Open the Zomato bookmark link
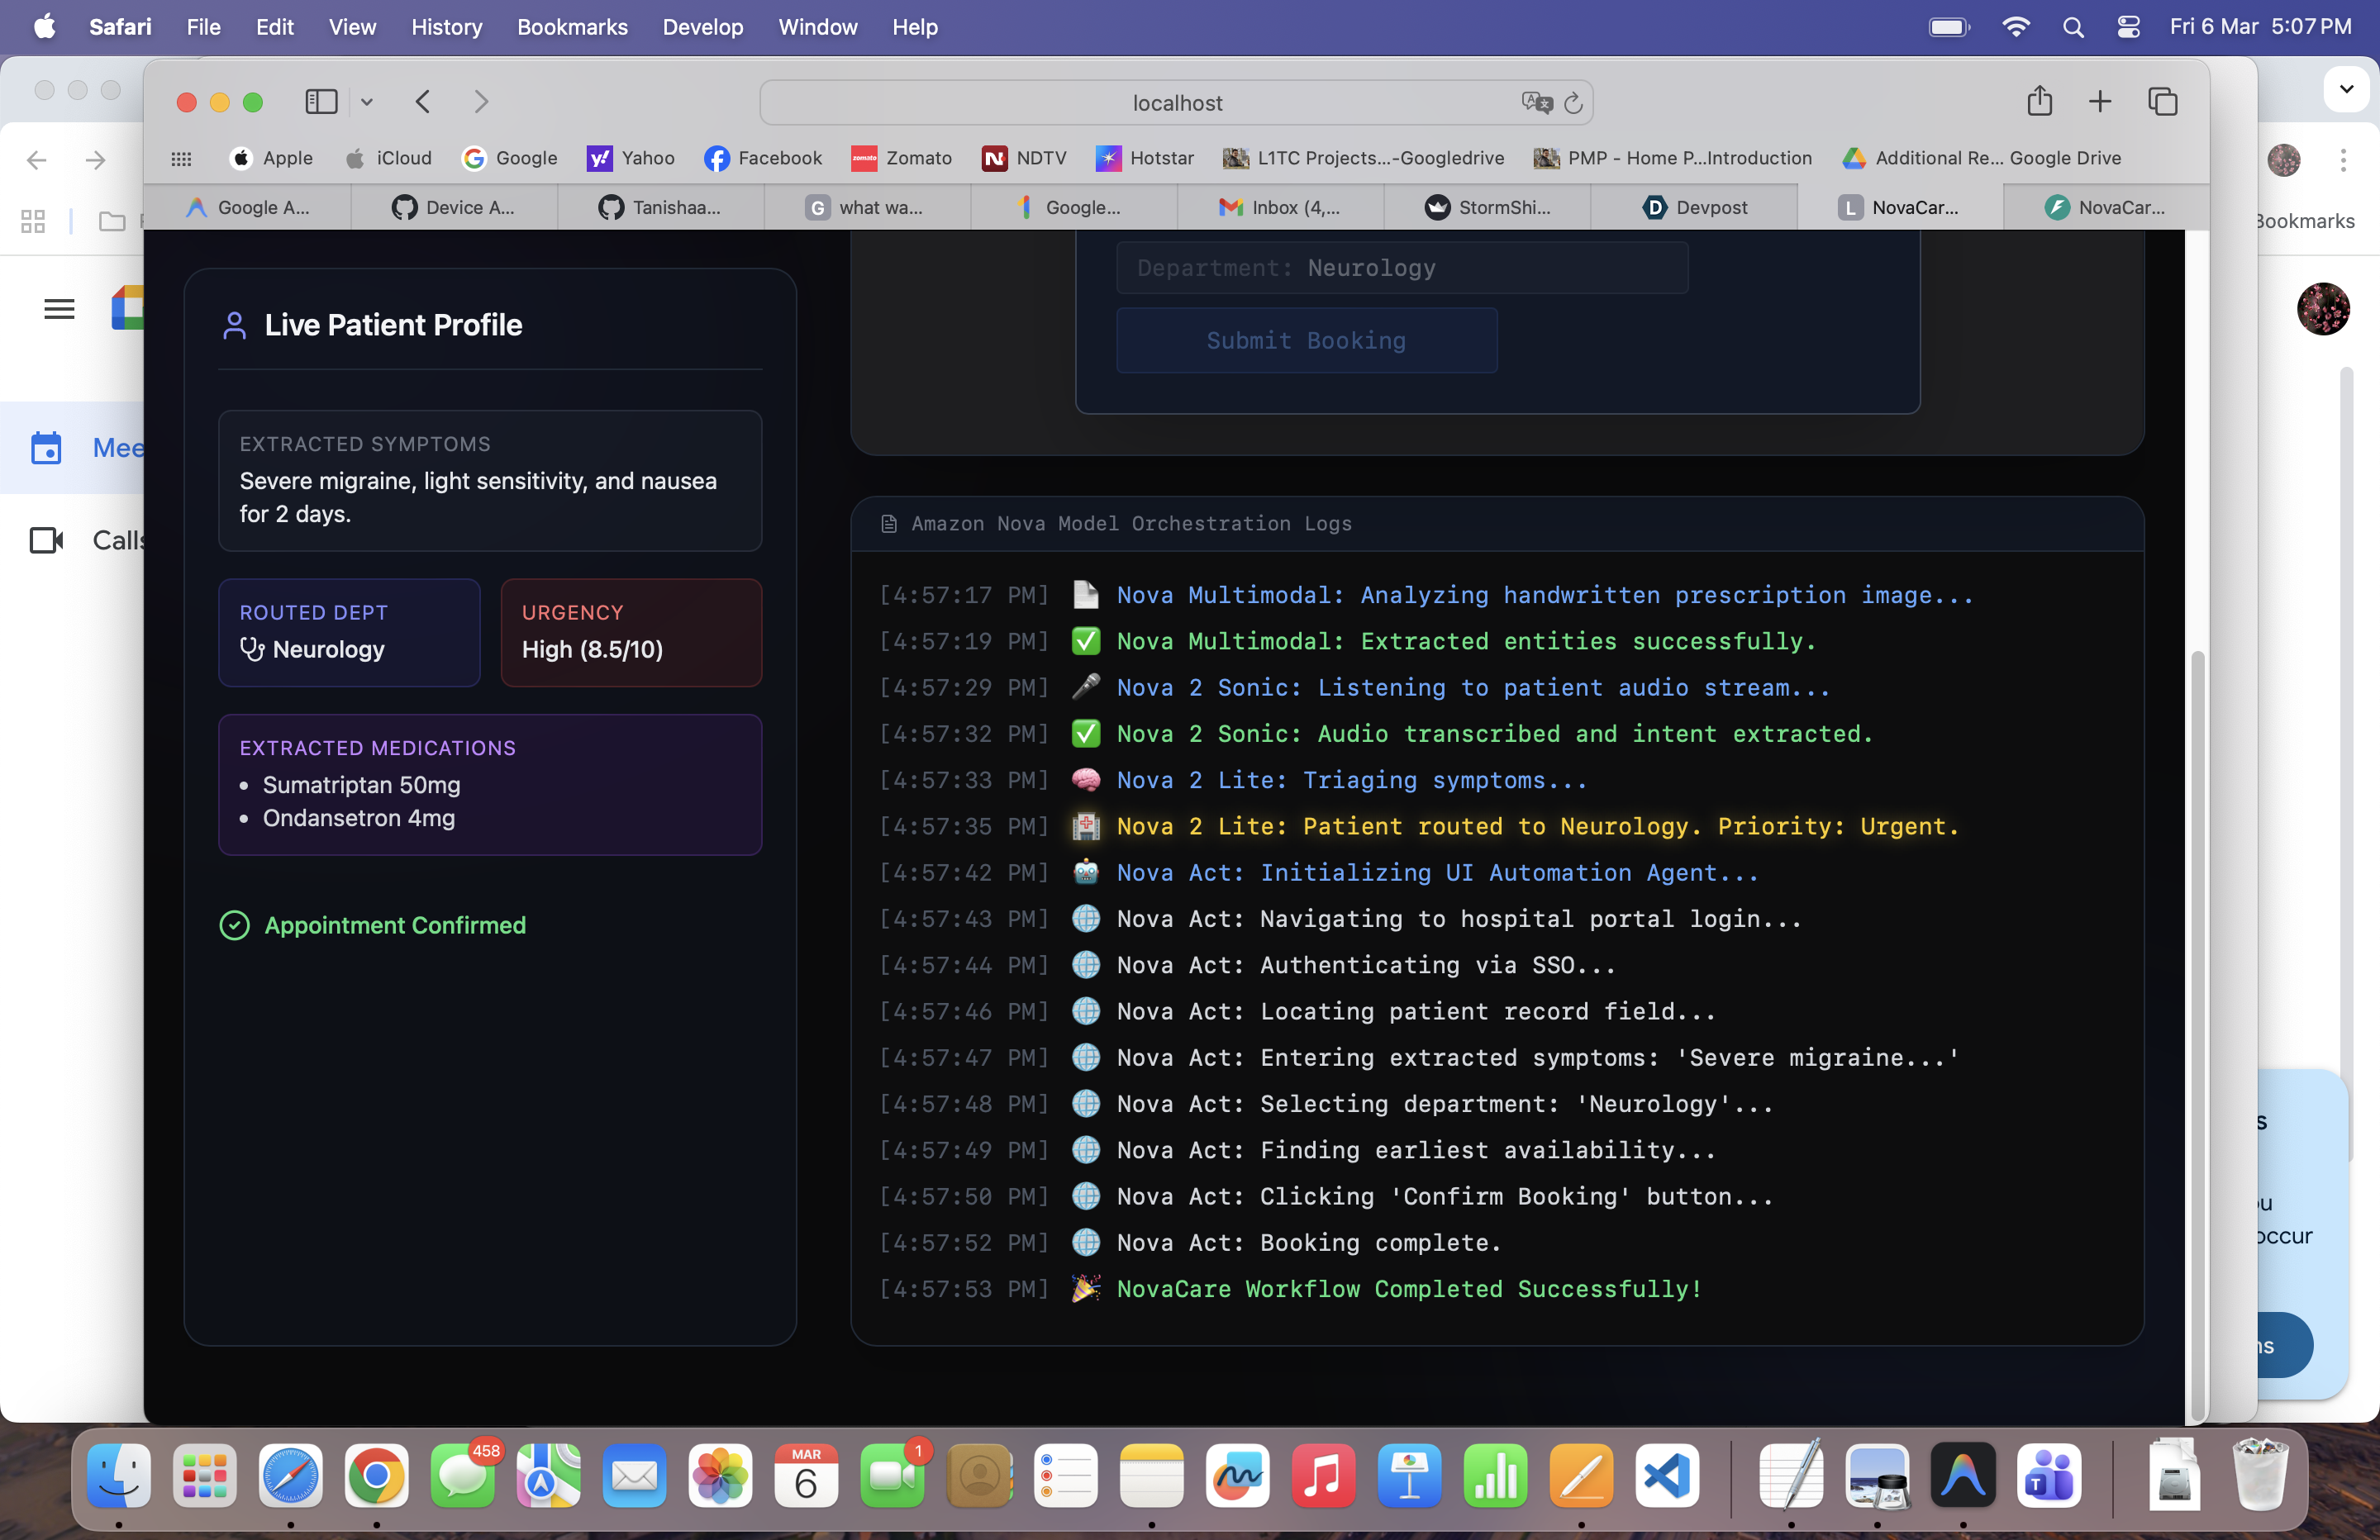Viewport: 2380px width, 1540px height. click(901, 158)
